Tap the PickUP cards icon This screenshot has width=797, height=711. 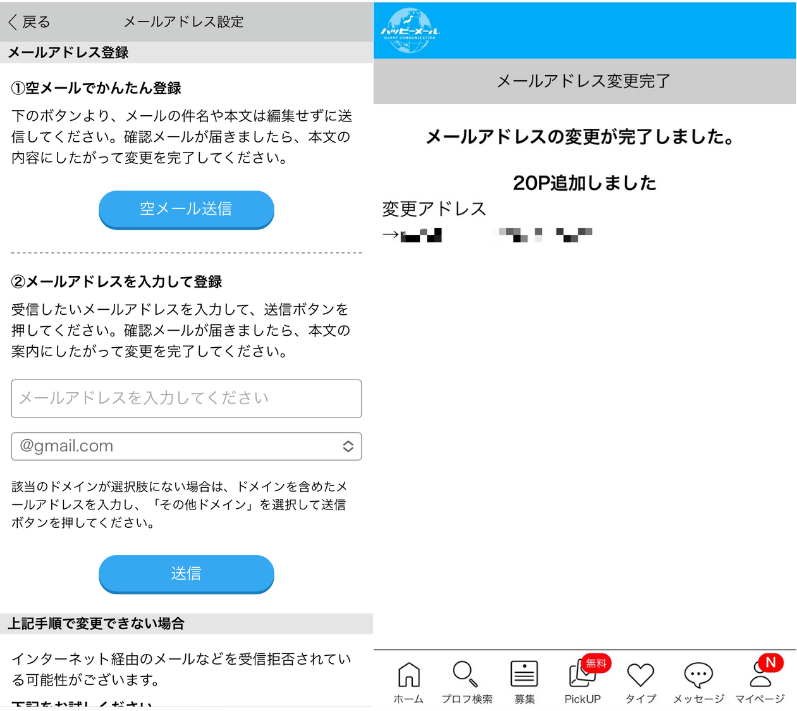pos(582,676)
